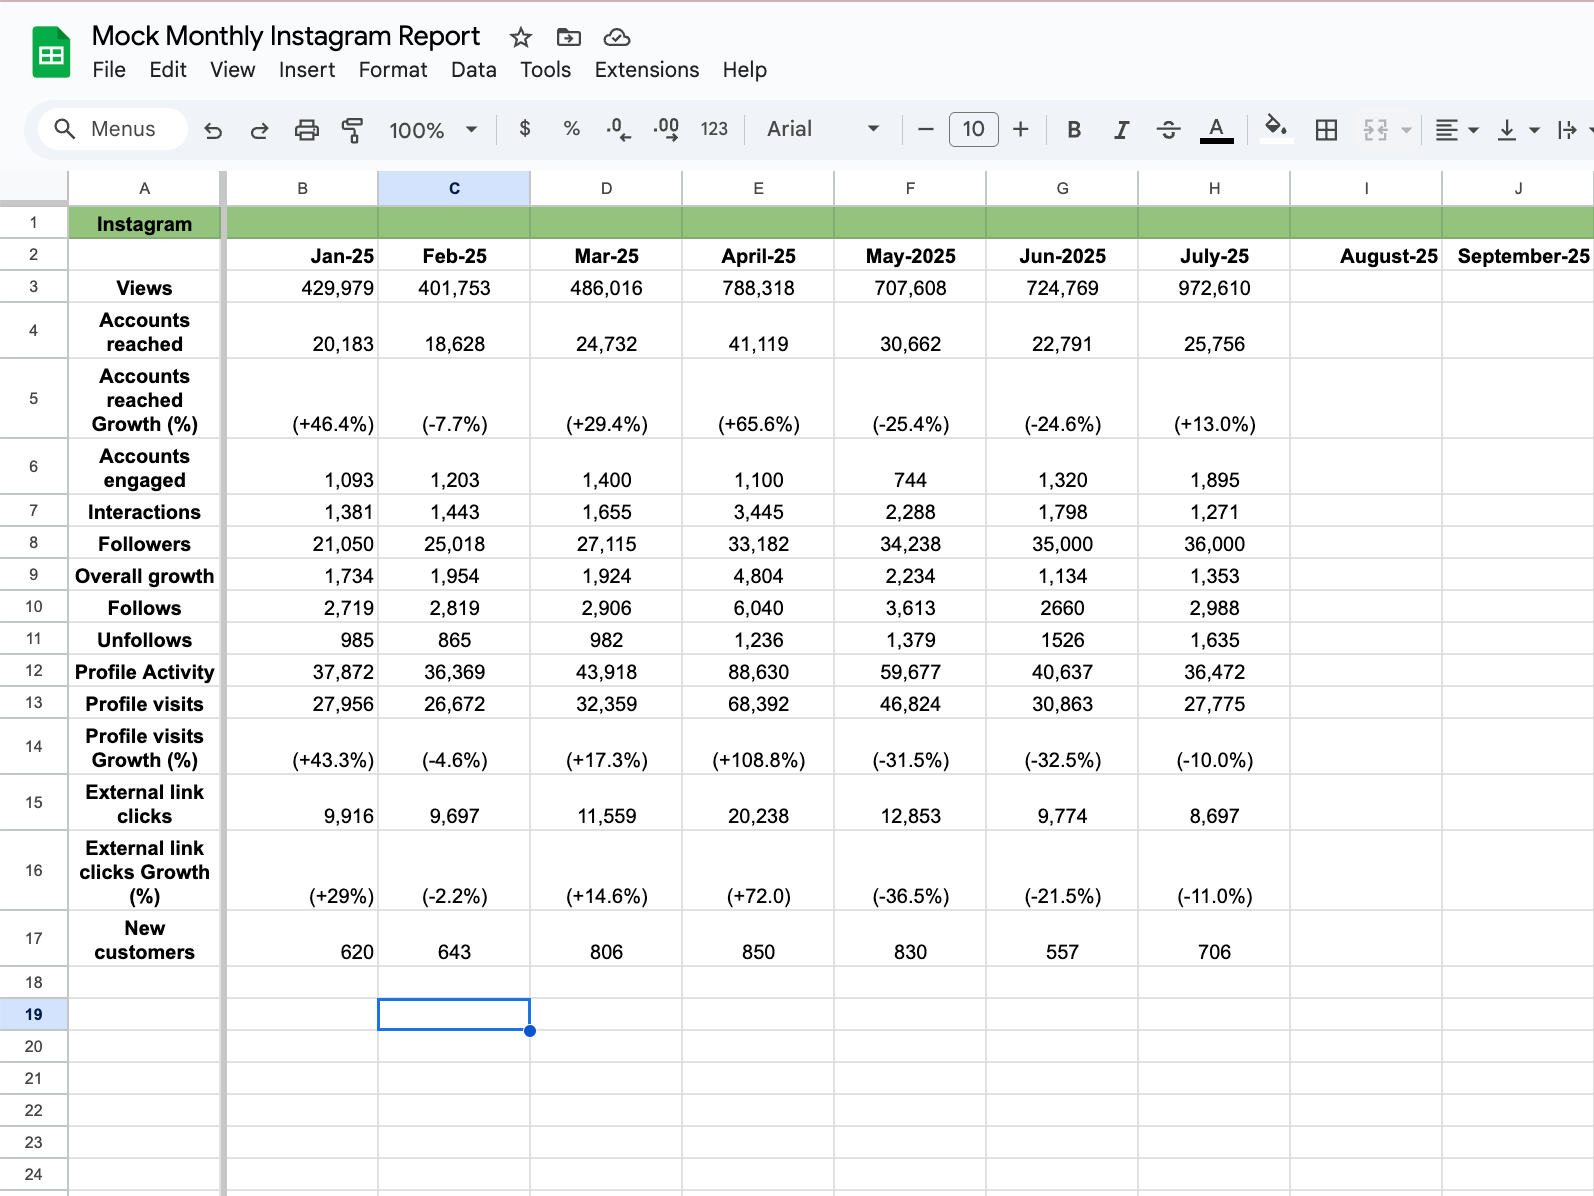Toggle italic formatting
The image size is (1594, 1196).
(x=1121, y=129)
